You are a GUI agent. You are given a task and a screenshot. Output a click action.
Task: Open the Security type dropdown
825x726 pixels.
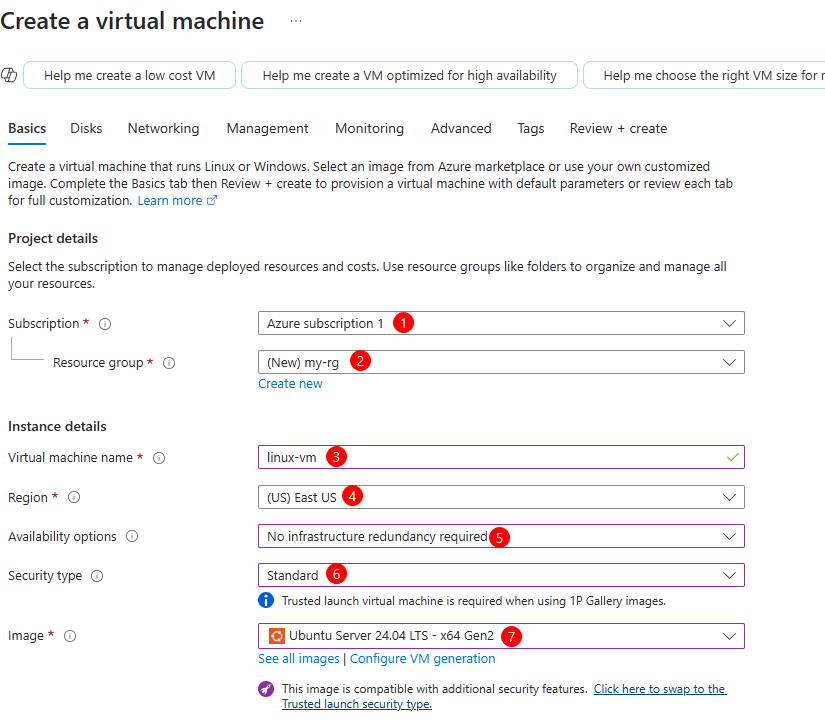tap(501, 575)
